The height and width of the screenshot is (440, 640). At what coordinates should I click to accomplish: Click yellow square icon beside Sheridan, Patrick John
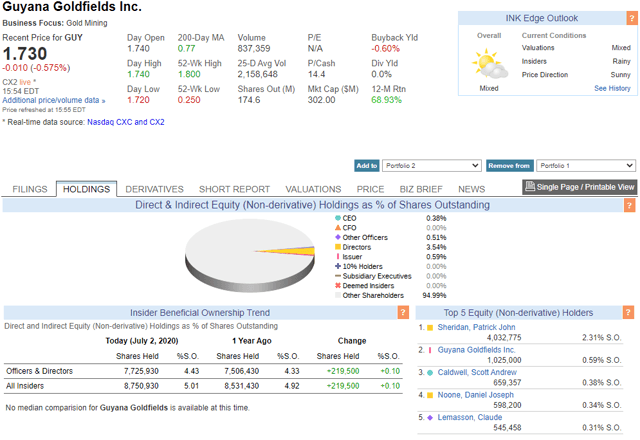[430, 327]
